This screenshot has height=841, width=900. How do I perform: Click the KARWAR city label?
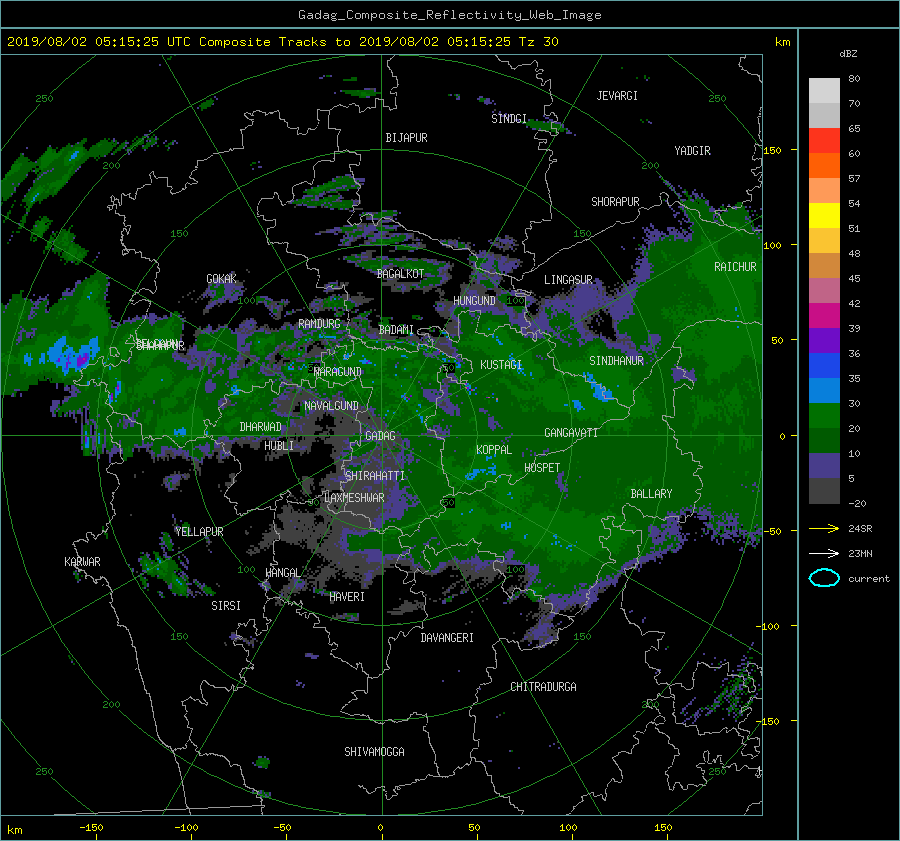[x=82, y=561]
